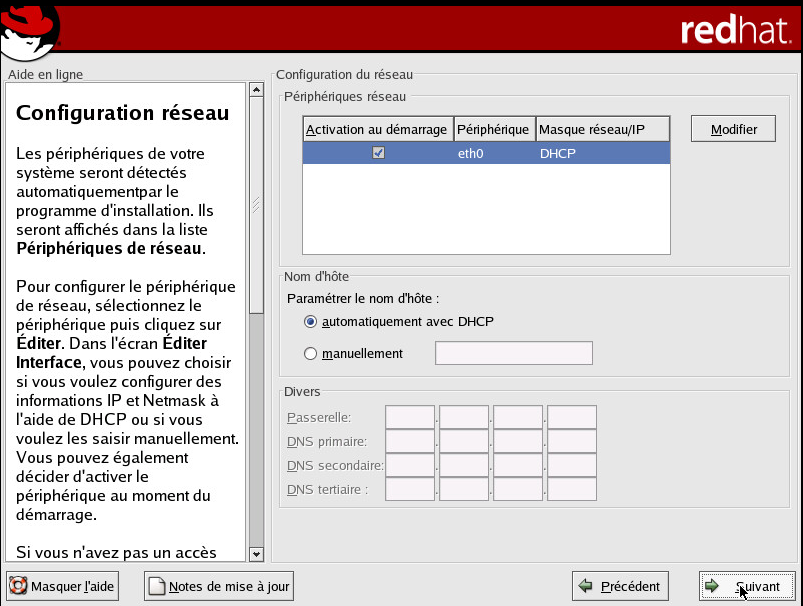Click the pane divider grip handle
The image size is (803, 606).
(256, 205)
